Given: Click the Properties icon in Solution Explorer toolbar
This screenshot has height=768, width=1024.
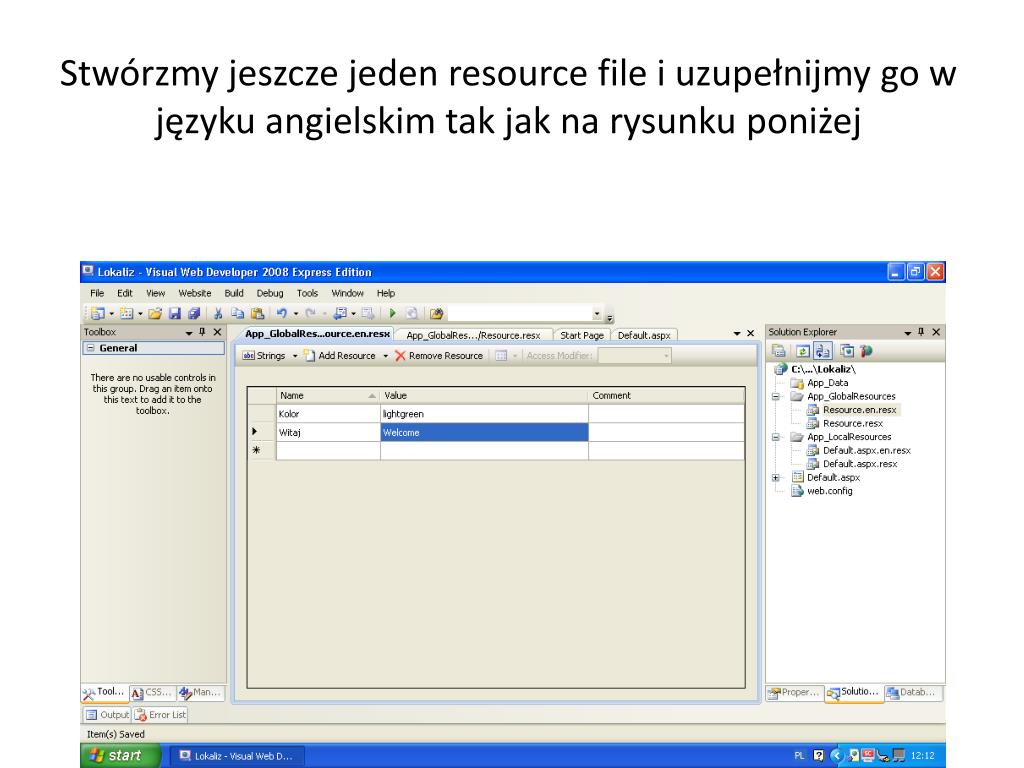Looking at the screenshot, I should 778,351.
